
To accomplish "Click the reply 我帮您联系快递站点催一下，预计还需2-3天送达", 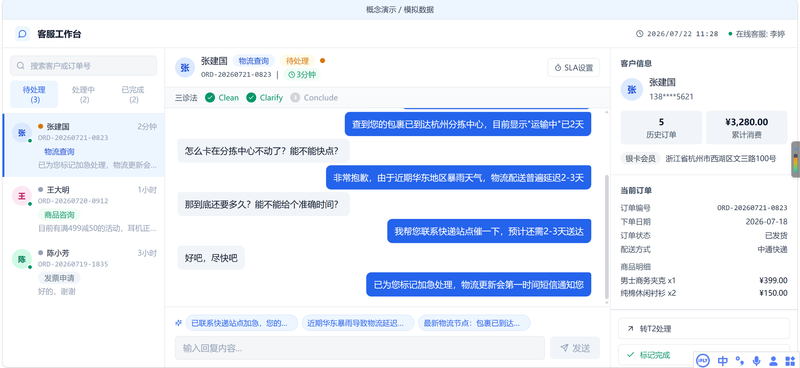I will point(489,231).
